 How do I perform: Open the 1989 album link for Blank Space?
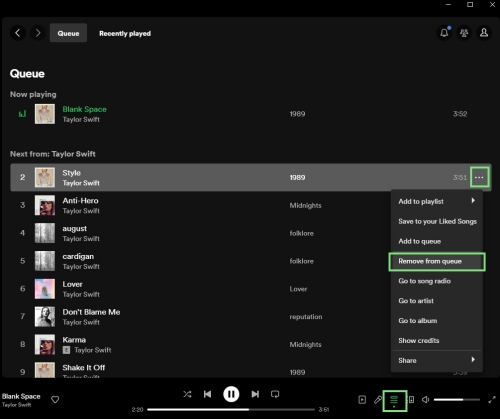tap(297, 114)
